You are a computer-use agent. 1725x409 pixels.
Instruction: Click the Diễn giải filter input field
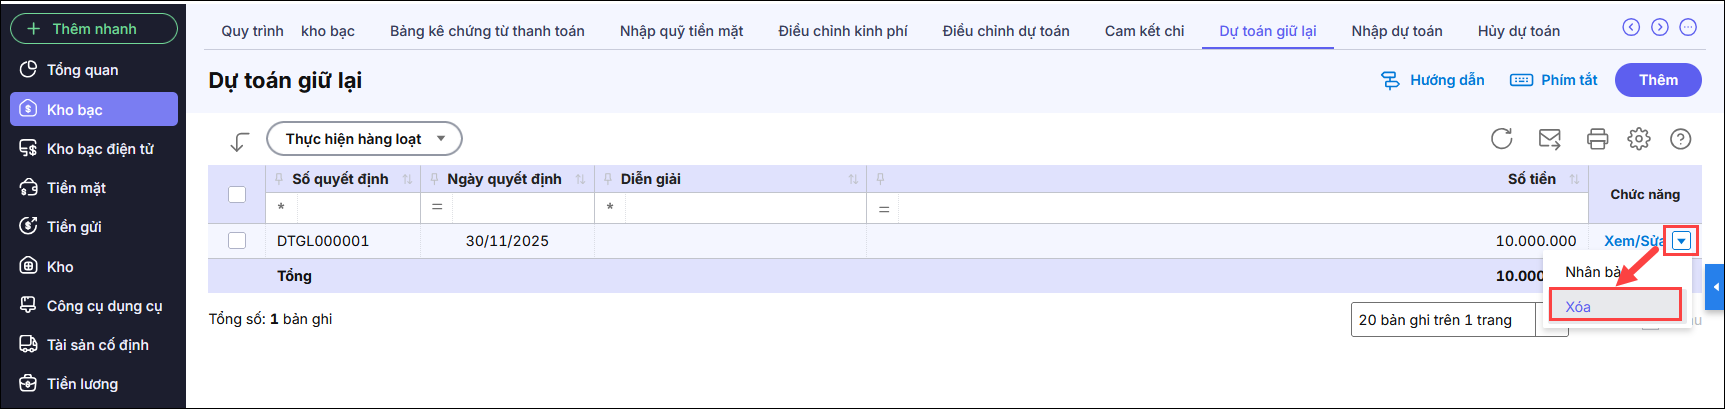[743, 208]
